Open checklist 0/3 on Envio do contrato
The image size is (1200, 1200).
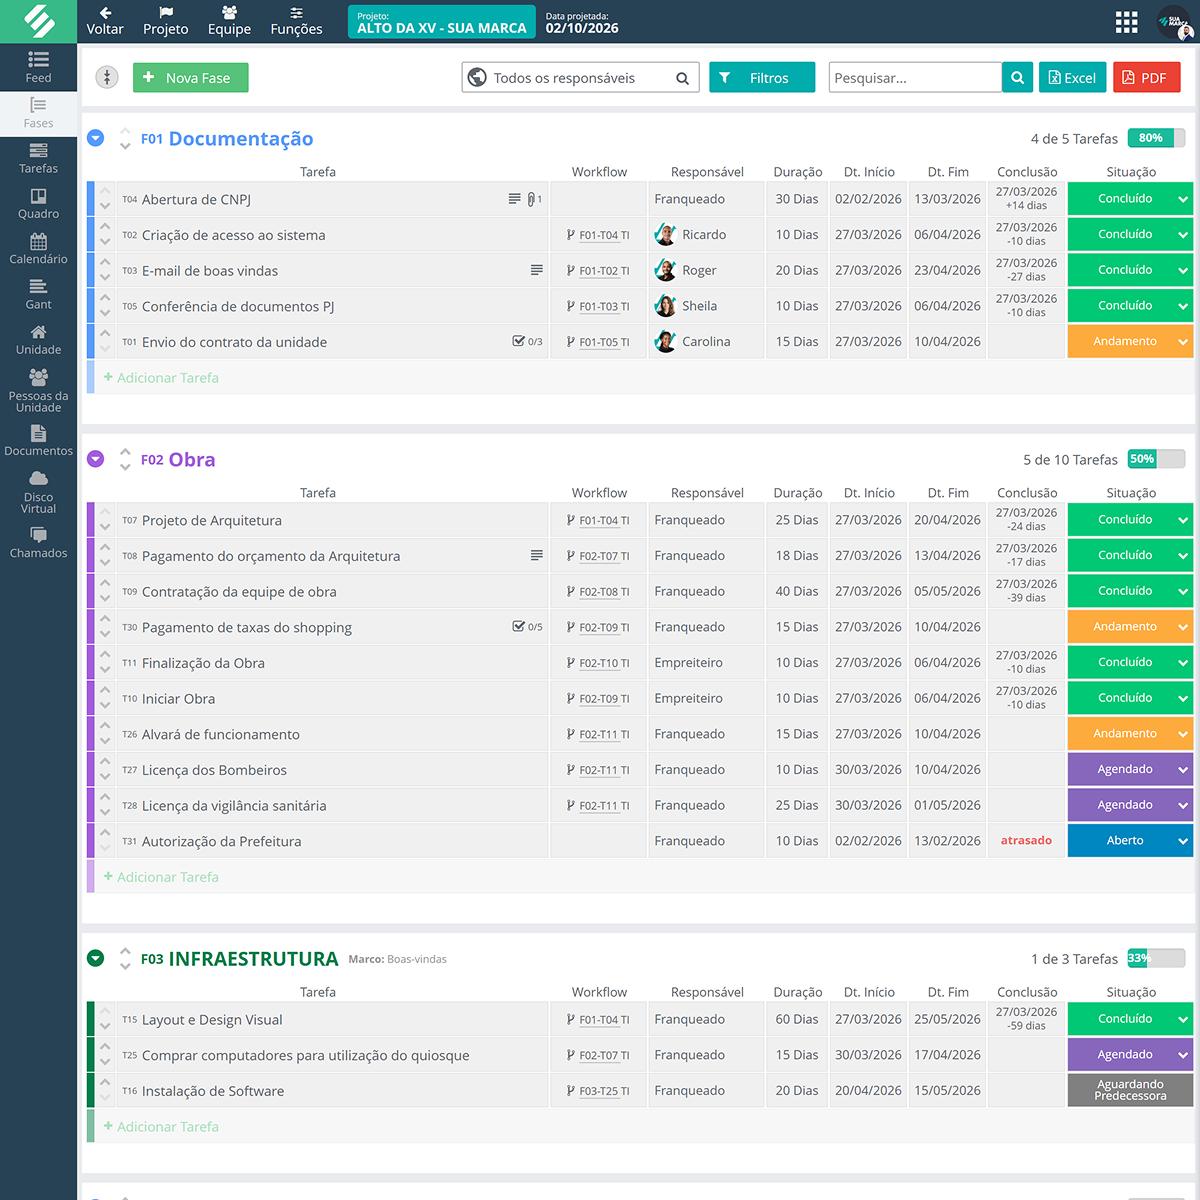point(527,342)
